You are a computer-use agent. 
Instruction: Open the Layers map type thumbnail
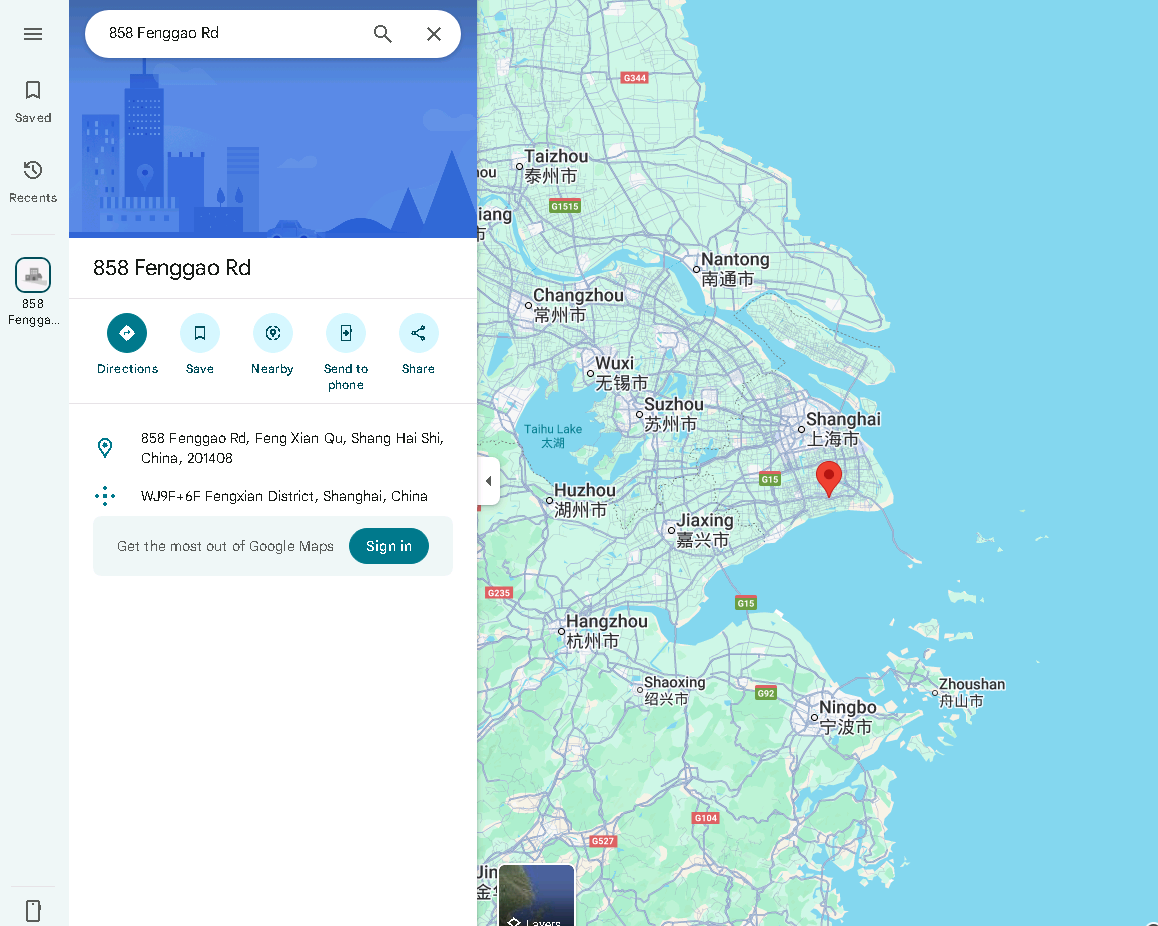click(x=537, y=895)
